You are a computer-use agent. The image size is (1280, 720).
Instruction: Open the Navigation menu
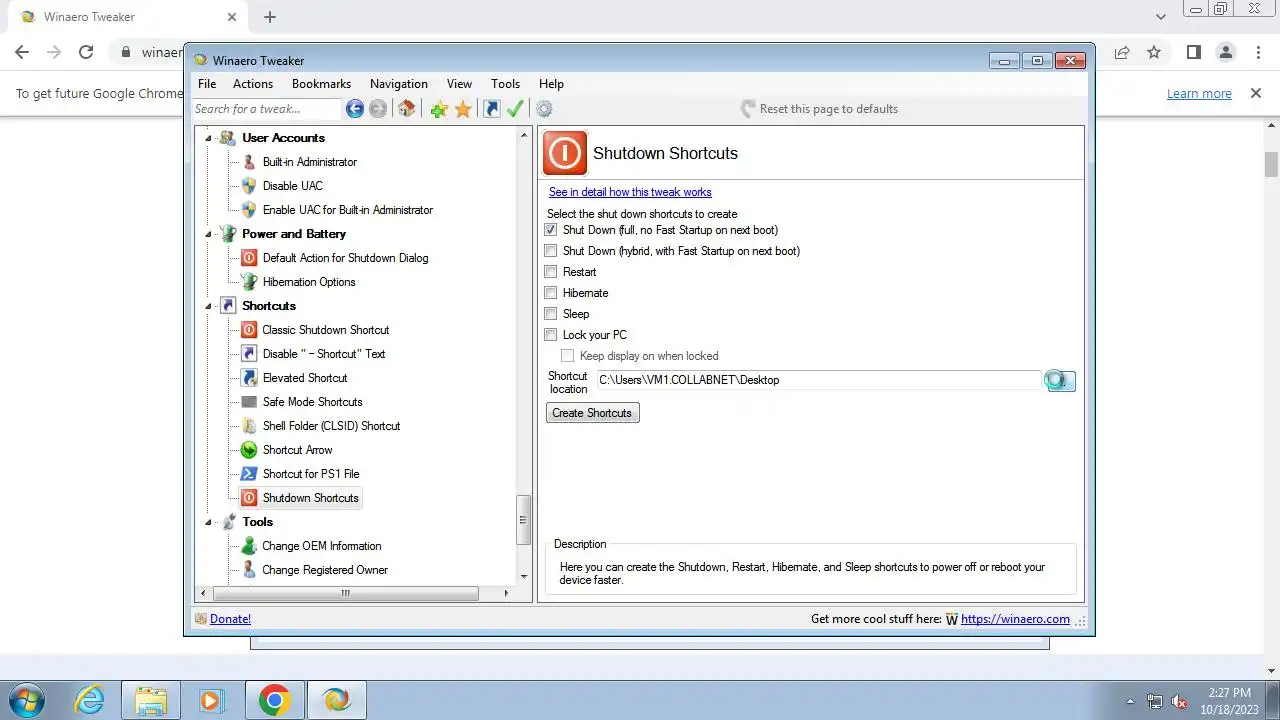(399, 84)
